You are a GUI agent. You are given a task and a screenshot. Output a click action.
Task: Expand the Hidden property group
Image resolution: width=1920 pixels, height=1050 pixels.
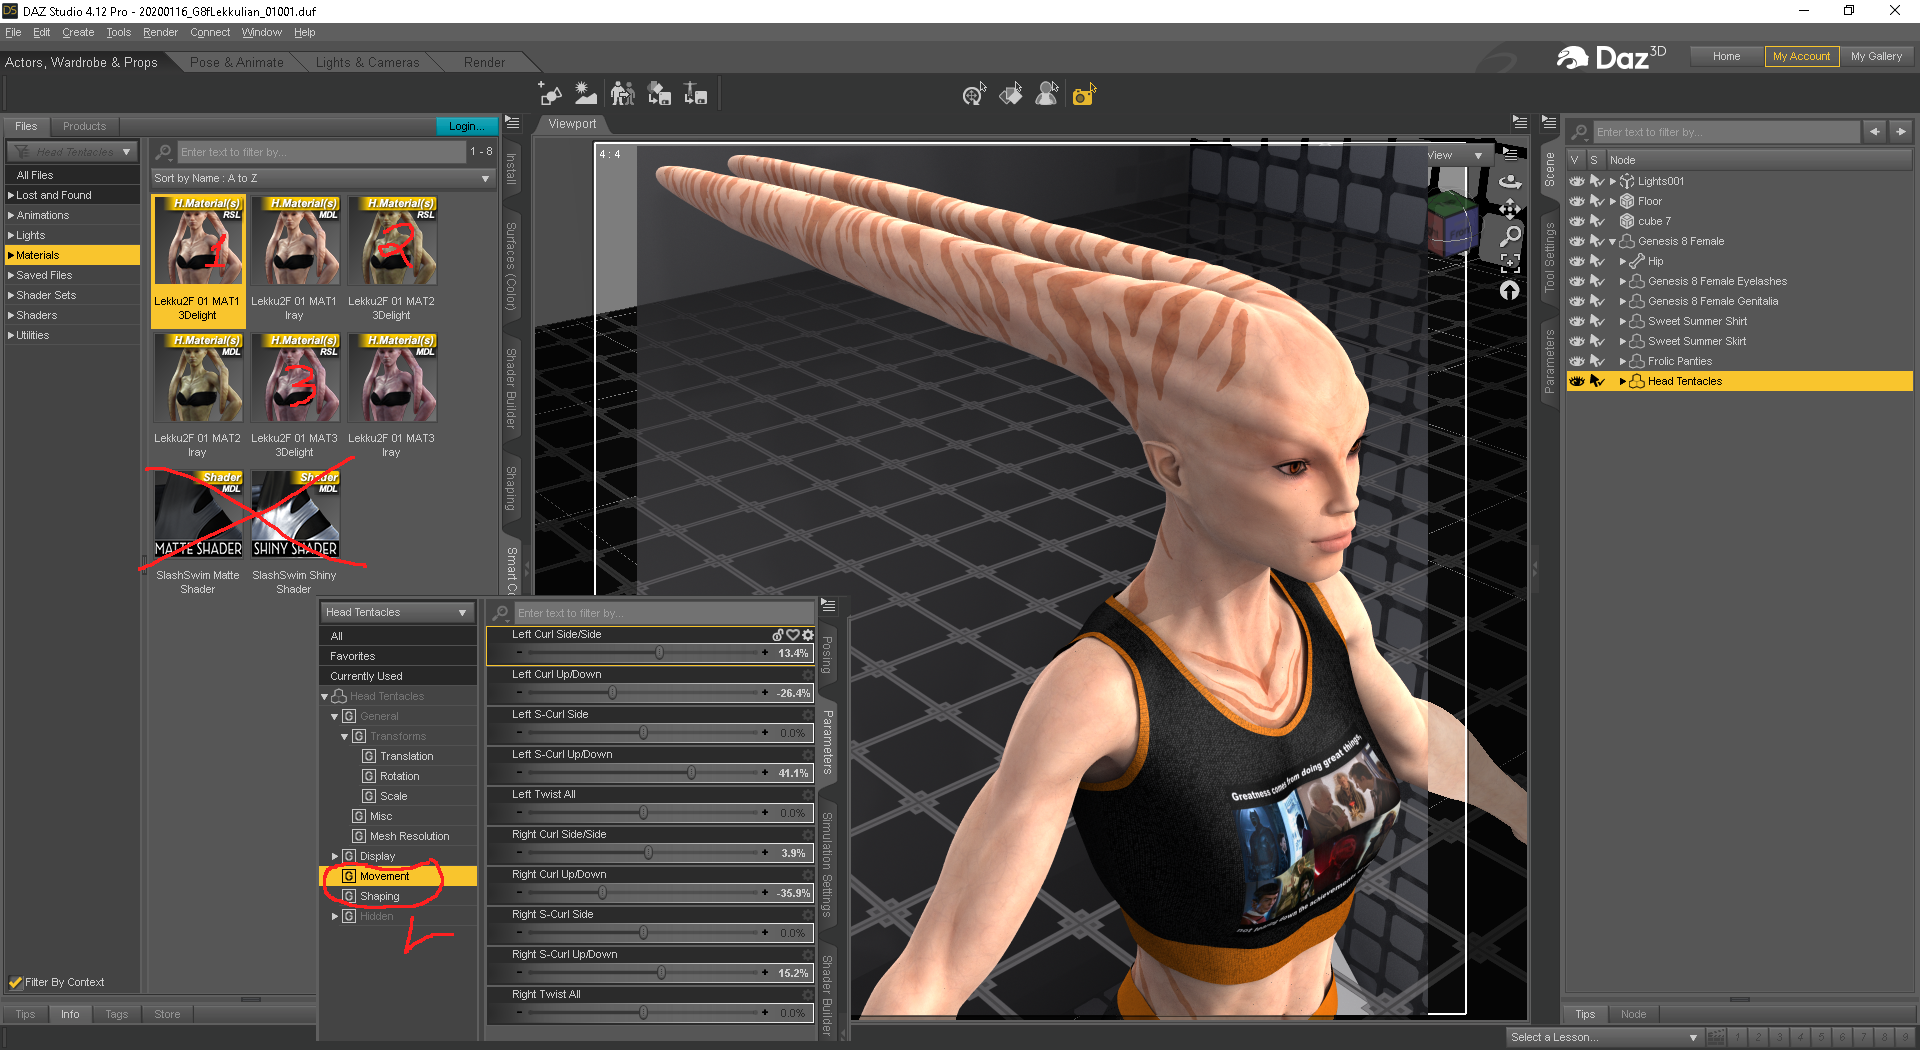pos(334,916)
